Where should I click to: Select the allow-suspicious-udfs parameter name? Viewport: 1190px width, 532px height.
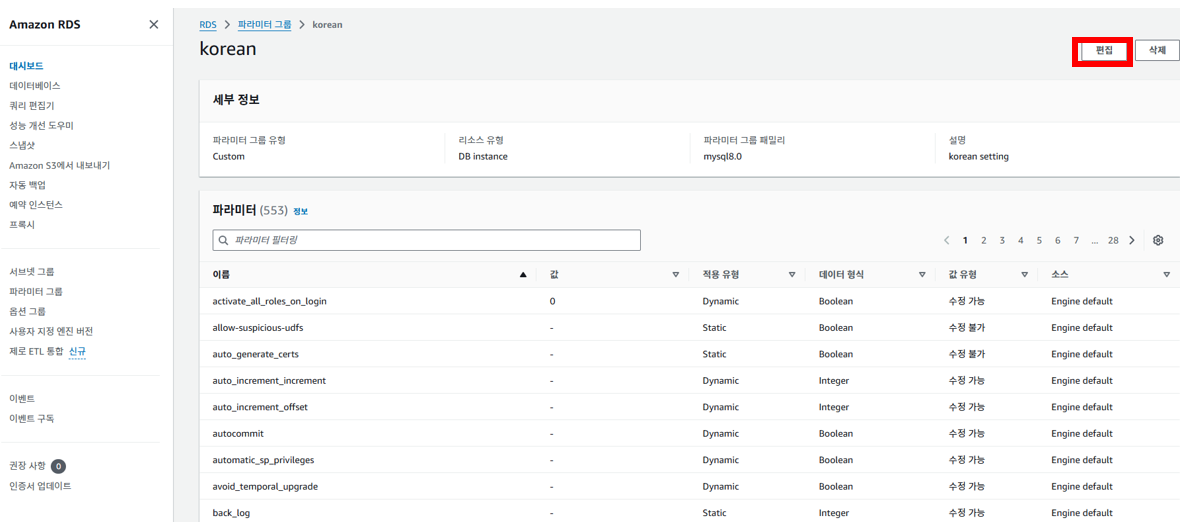tap(258, 328)
